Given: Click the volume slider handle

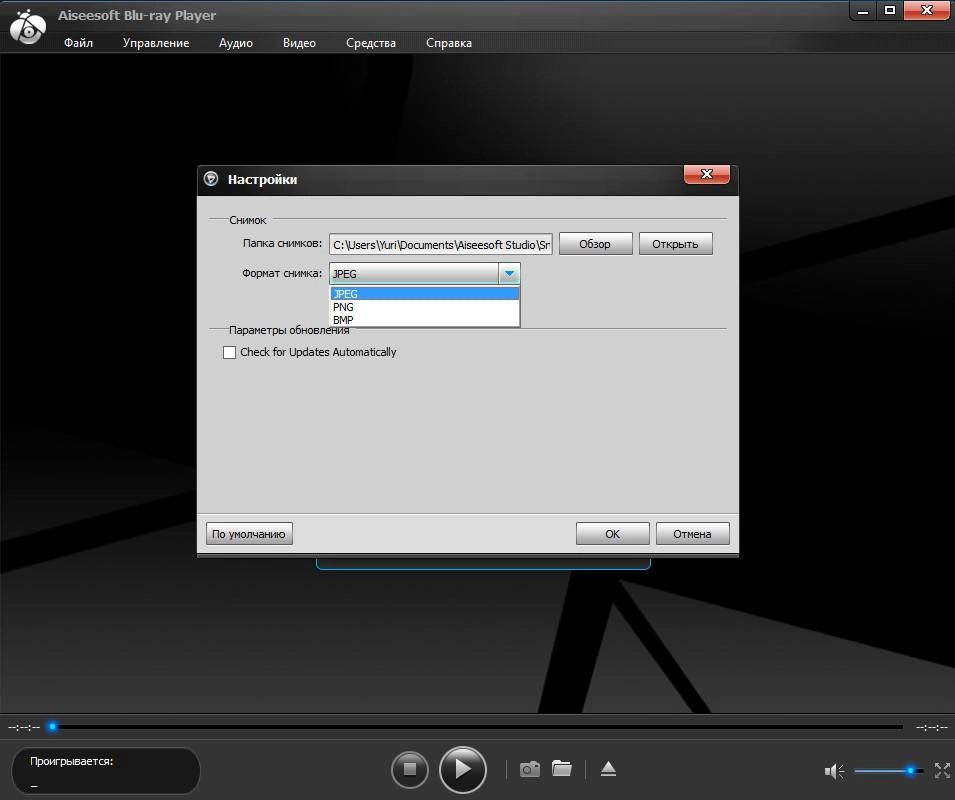Looking at the screenshot, I should [x=911, y=771].
